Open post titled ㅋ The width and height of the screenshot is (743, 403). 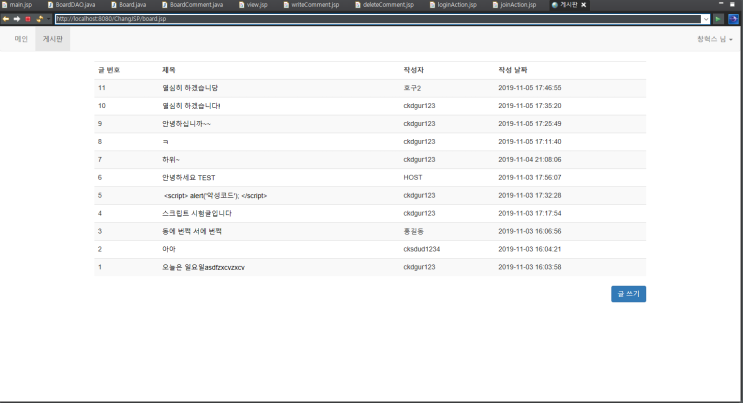tap(165, 142)
